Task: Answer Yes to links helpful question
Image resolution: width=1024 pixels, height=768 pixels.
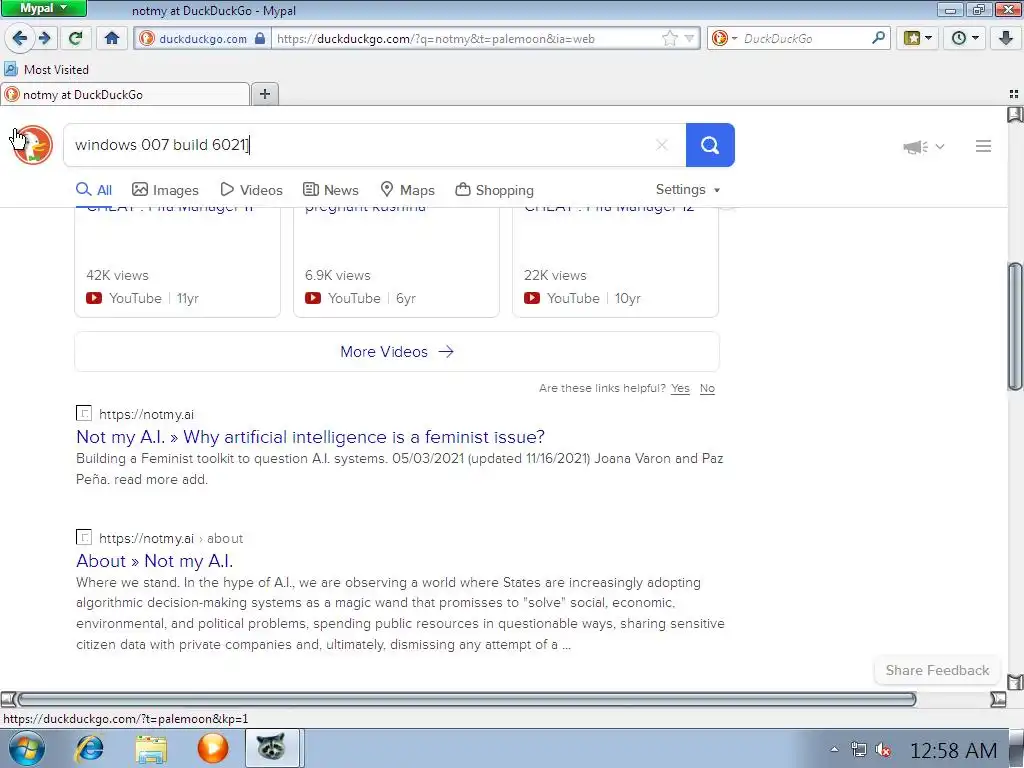Action: pos(680,388)
